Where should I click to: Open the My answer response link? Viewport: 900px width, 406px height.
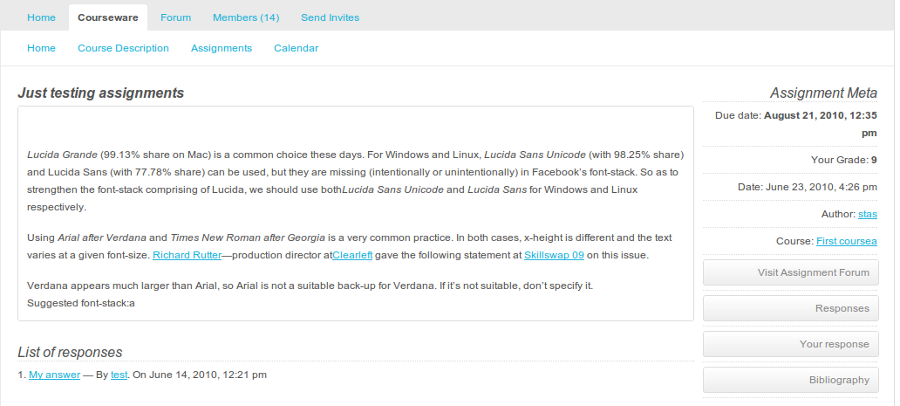[55, 375]
